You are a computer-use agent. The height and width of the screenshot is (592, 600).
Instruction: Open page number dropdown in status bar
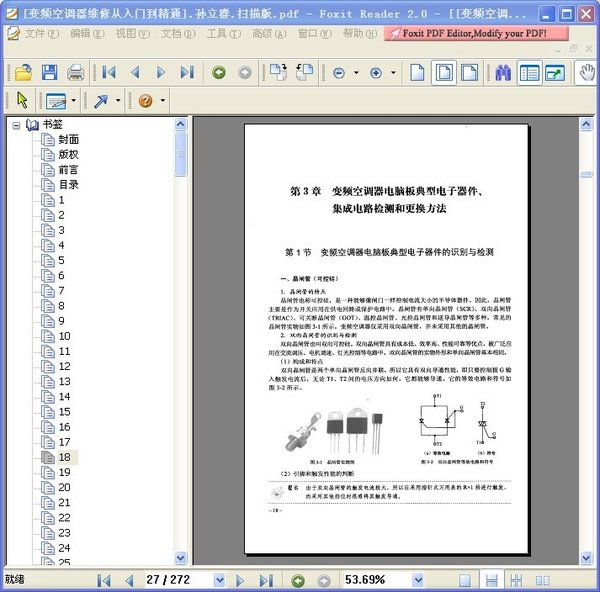pos(219,580)
